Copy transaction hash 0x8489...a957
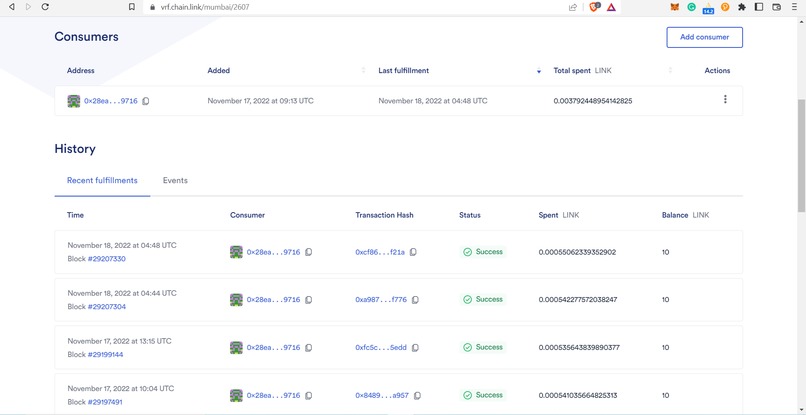The image size is (806, 415). 417,395
